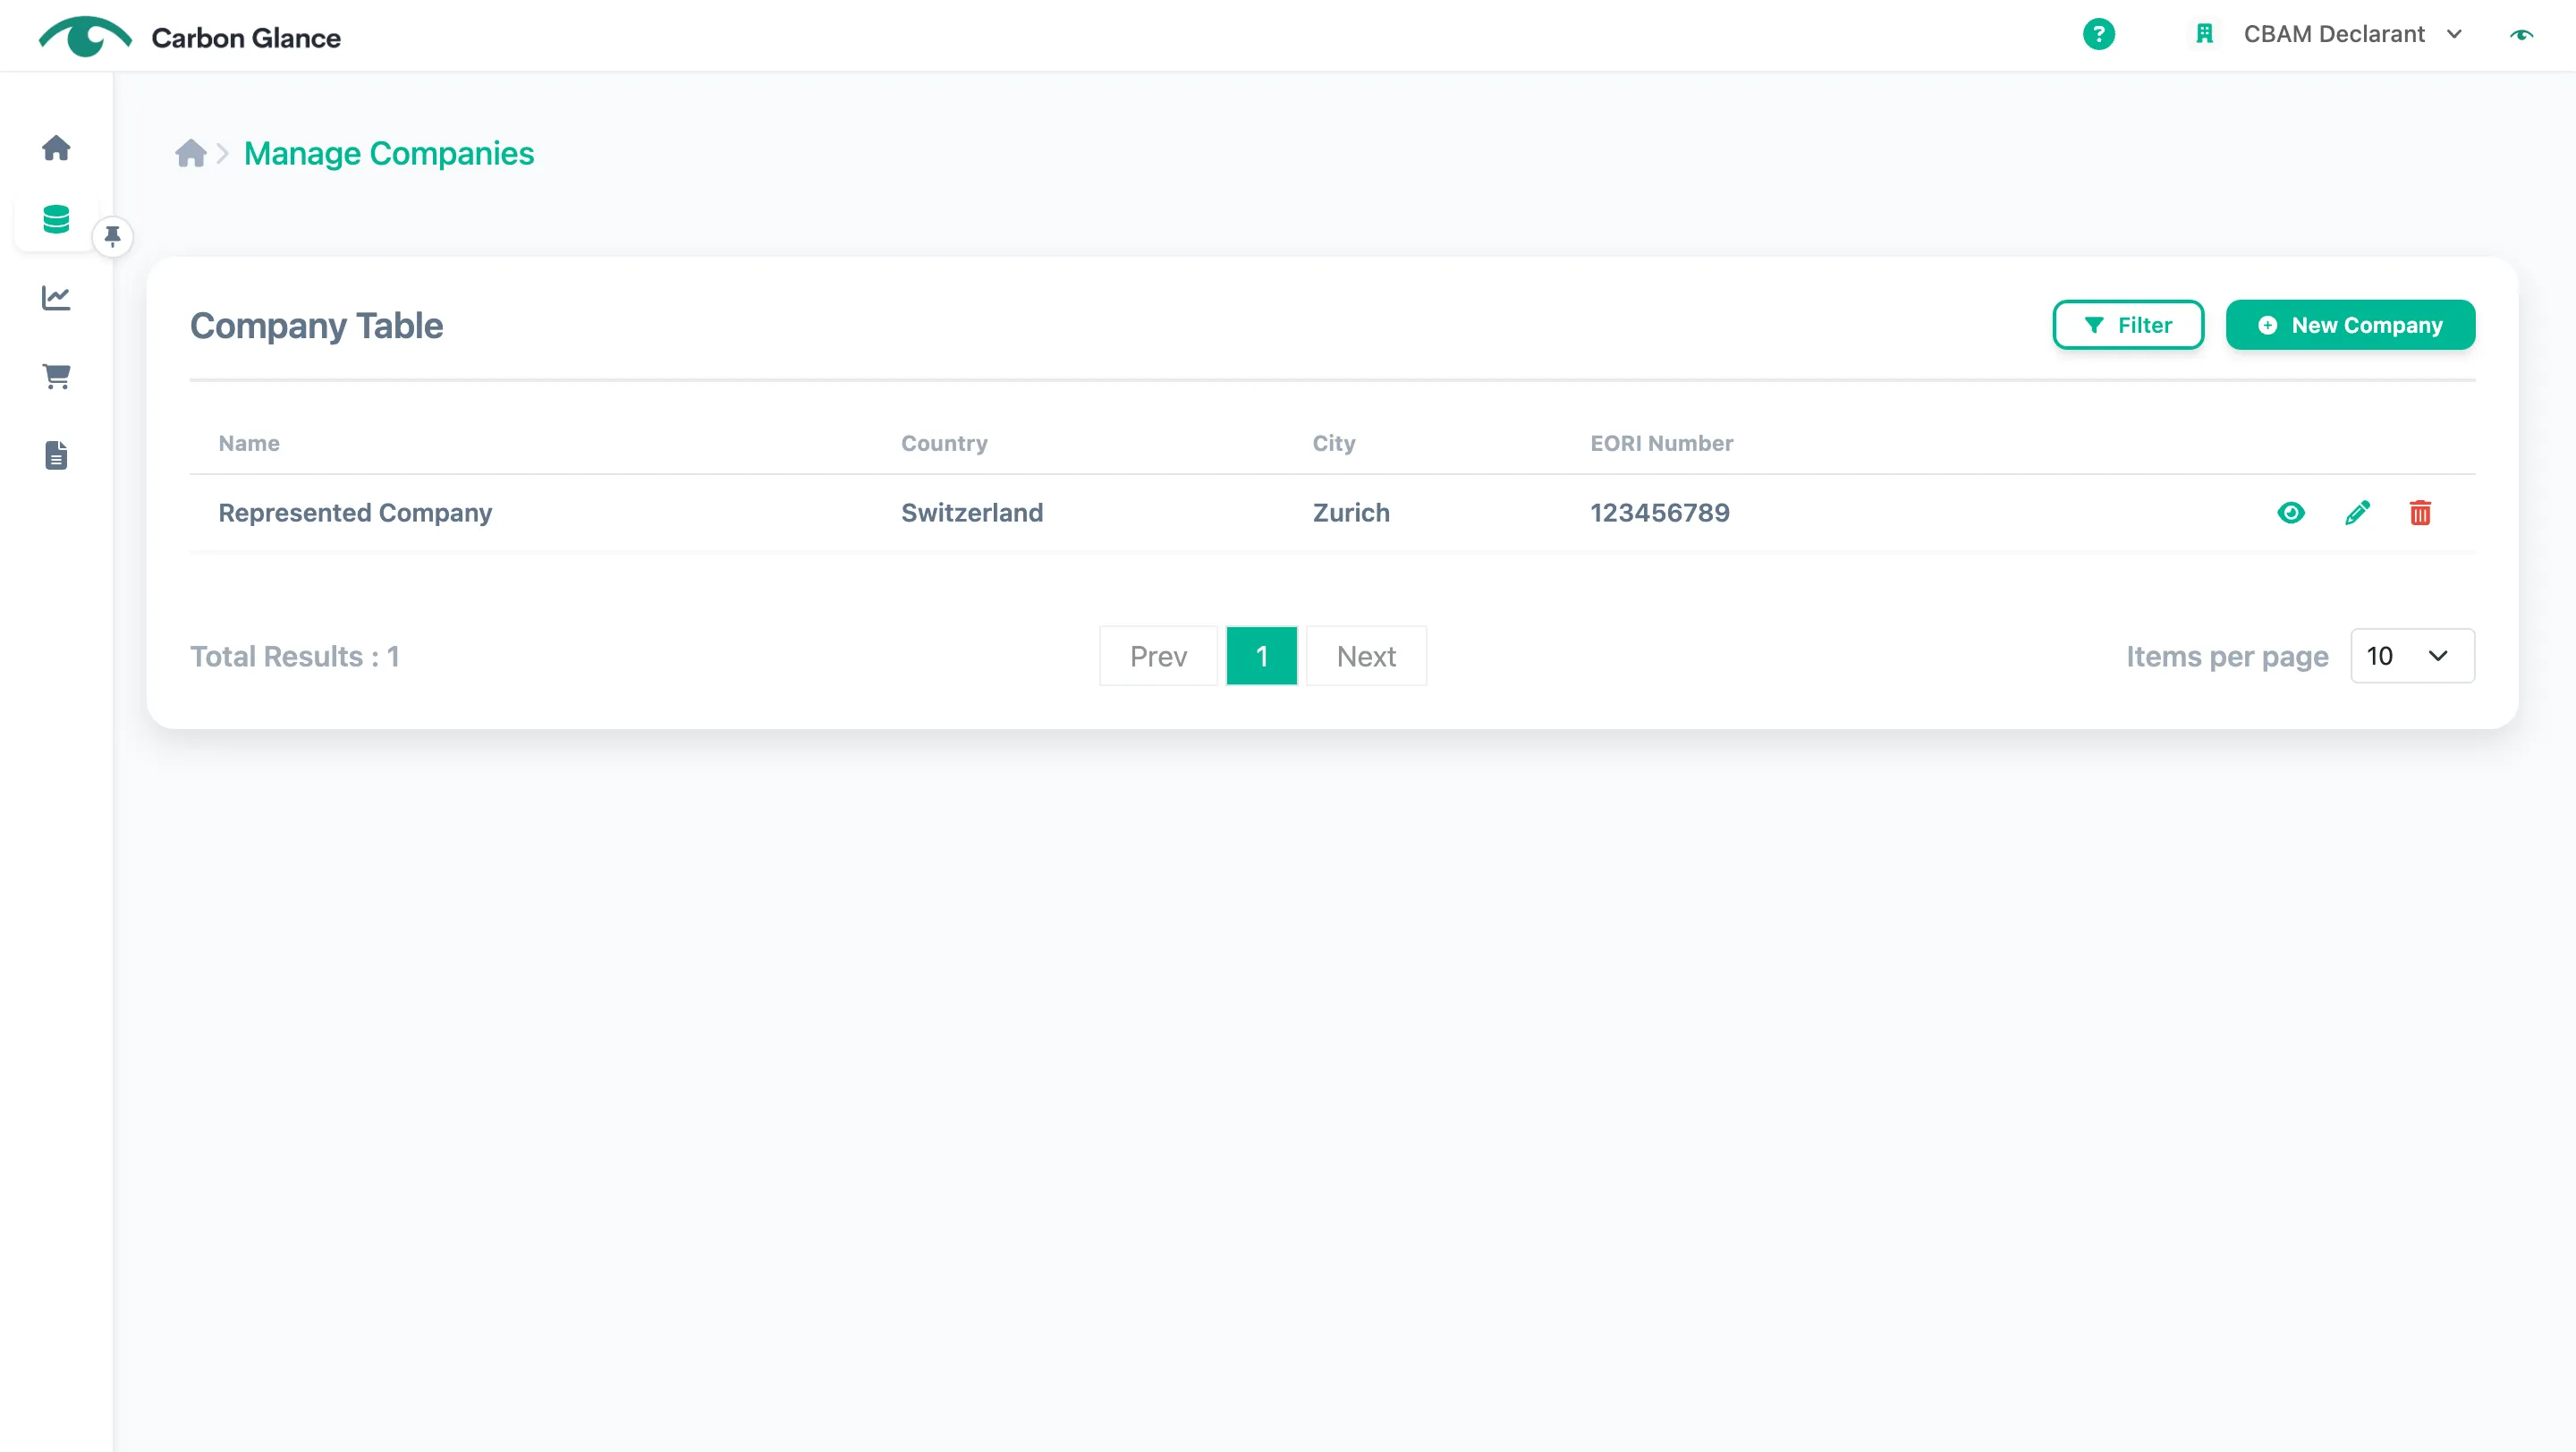Click the 123456789 EORI value
This screenshot has width=2576, height=1452.
point(1659,513)
